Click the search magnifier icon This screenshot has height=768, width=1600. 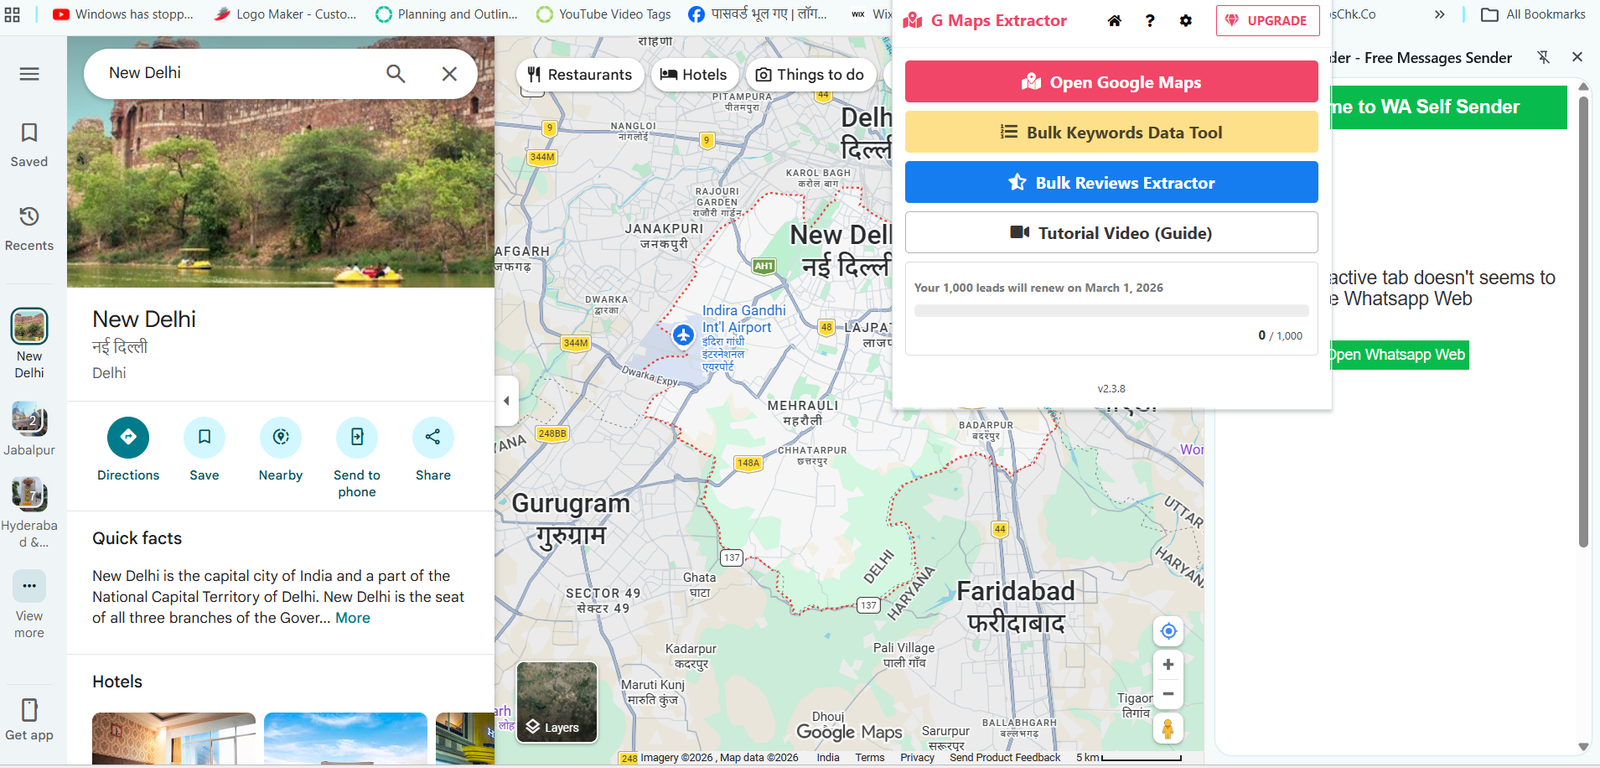pyautogui.click(x=396, y=74)
